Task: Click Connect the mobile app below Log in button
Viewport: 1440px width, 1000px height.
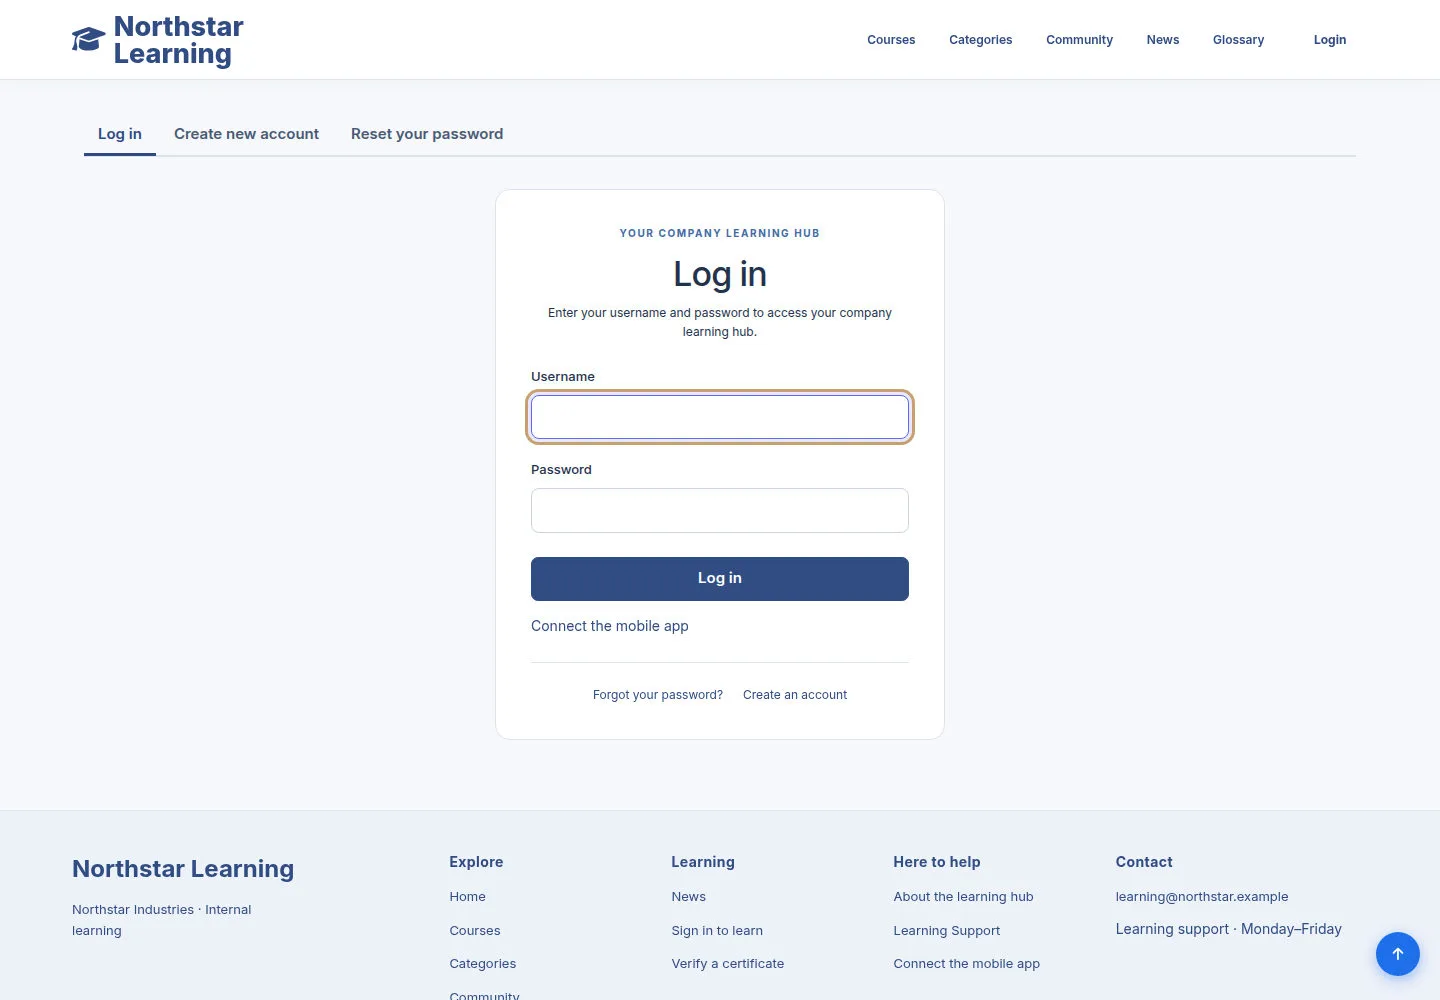Action: pyautogui.click(x=610, y=626)
